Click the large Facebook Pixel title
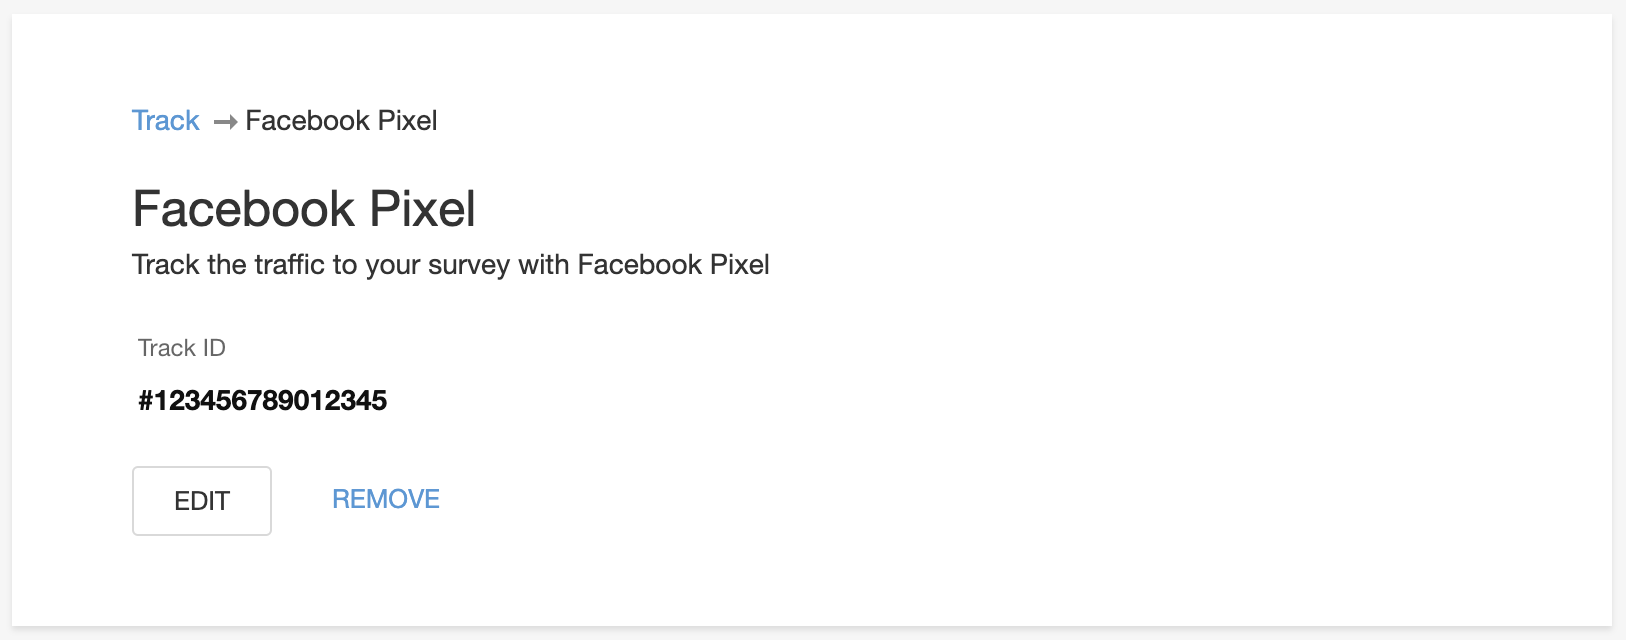 (304, 209)
